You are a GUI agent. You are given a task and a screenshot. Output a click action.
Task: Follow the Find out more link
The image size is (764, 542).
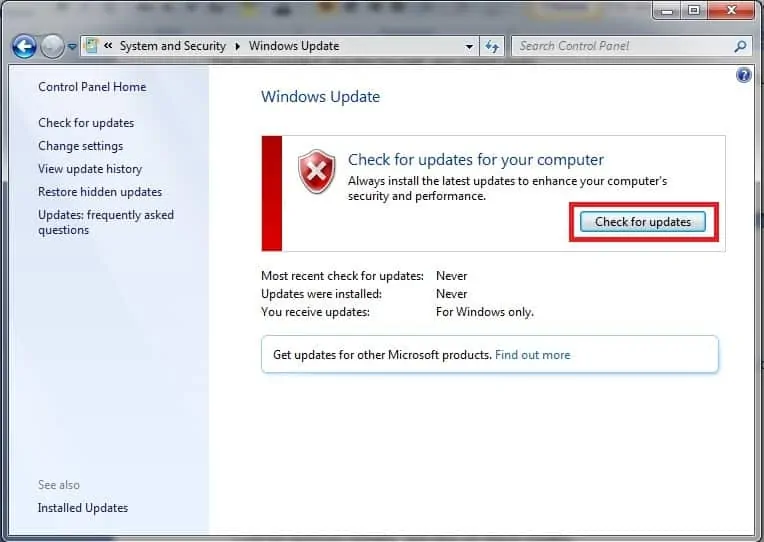pyautogui.click(x=533, y=355)
